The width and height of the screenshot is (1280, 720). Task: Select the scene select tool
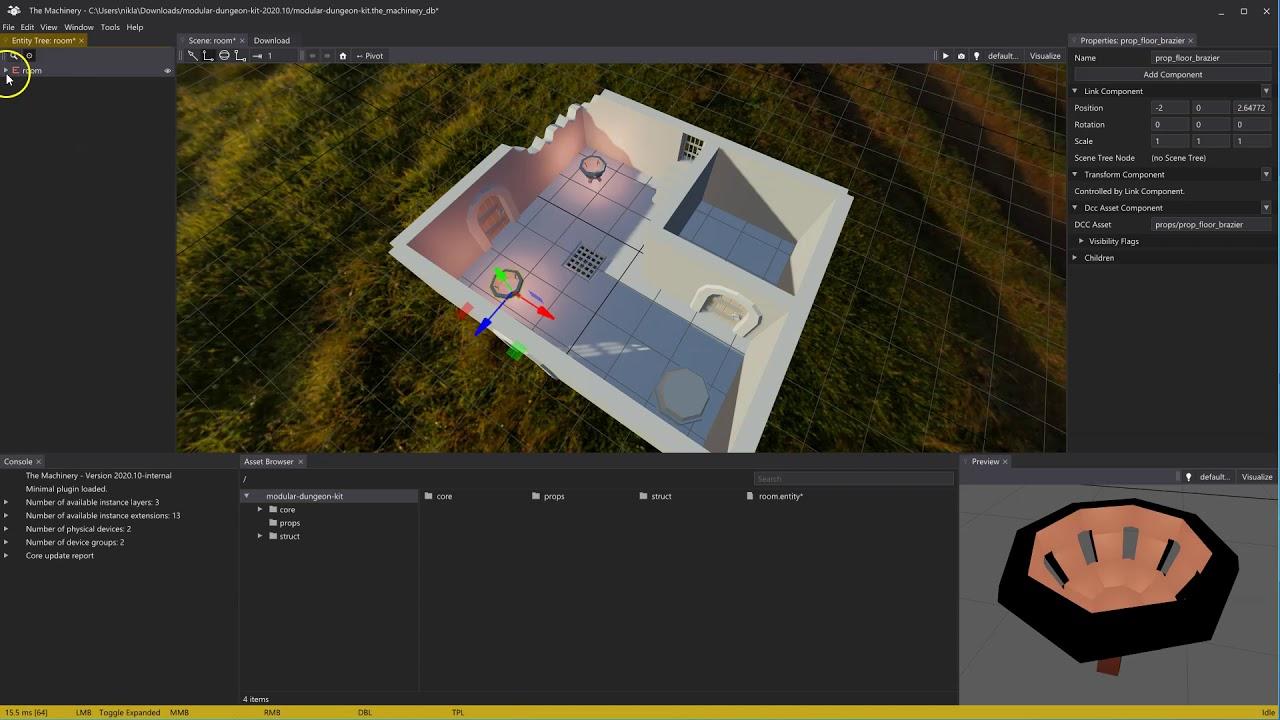(192, 56)
